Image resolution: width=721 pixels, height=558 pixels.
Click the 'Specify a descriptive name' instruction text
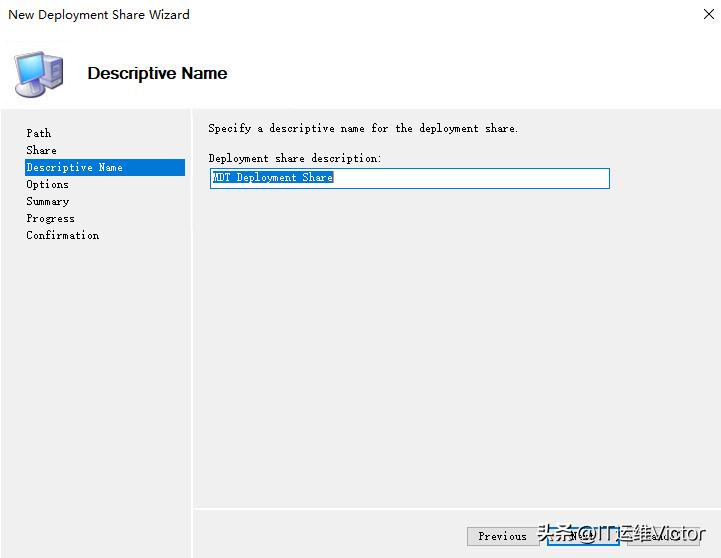(x=363, y=129)
